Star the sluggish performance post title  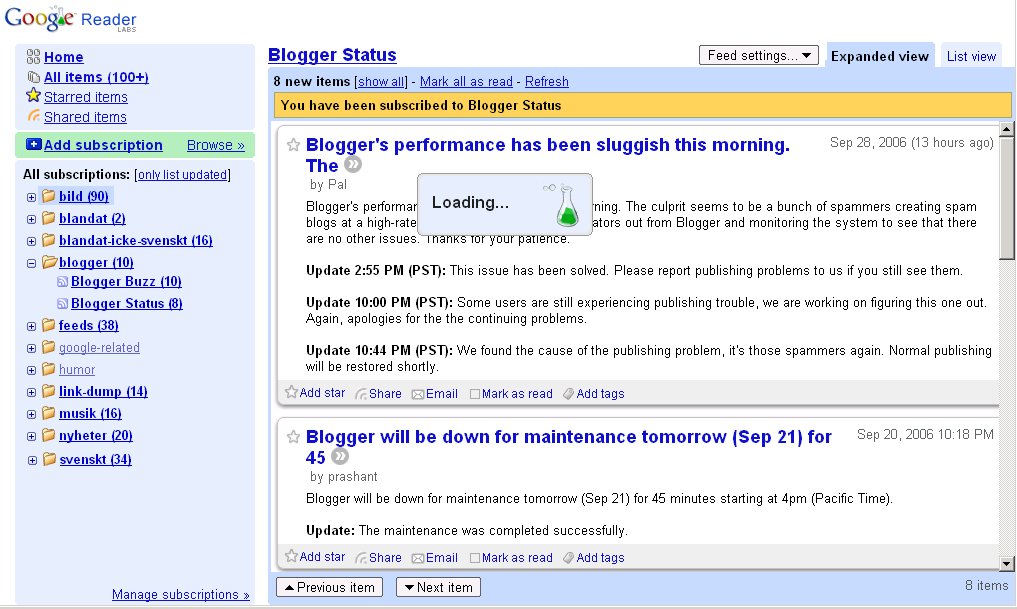(293, 145)
